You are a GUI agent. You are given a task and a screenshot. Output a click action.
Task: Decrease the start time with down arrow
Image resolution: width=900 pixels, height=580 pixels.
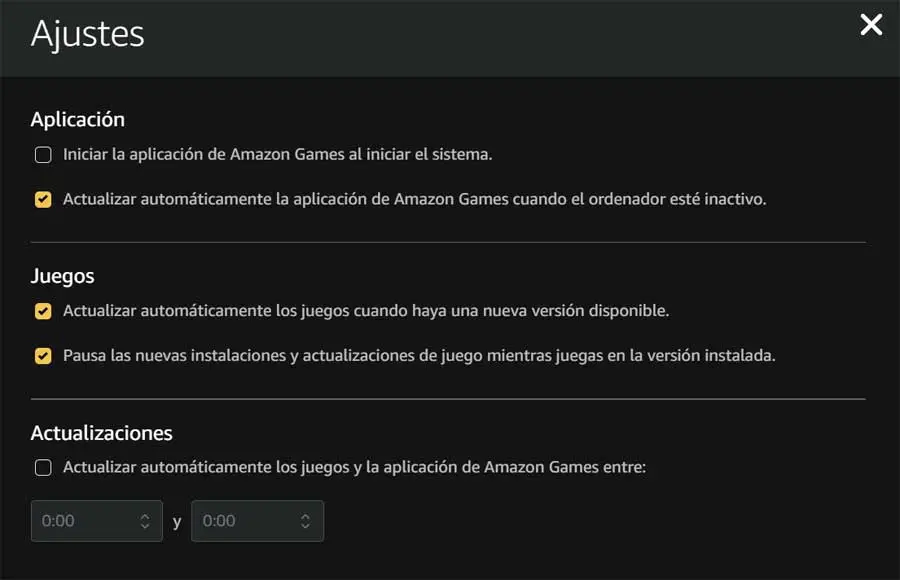tap(145, 526)
